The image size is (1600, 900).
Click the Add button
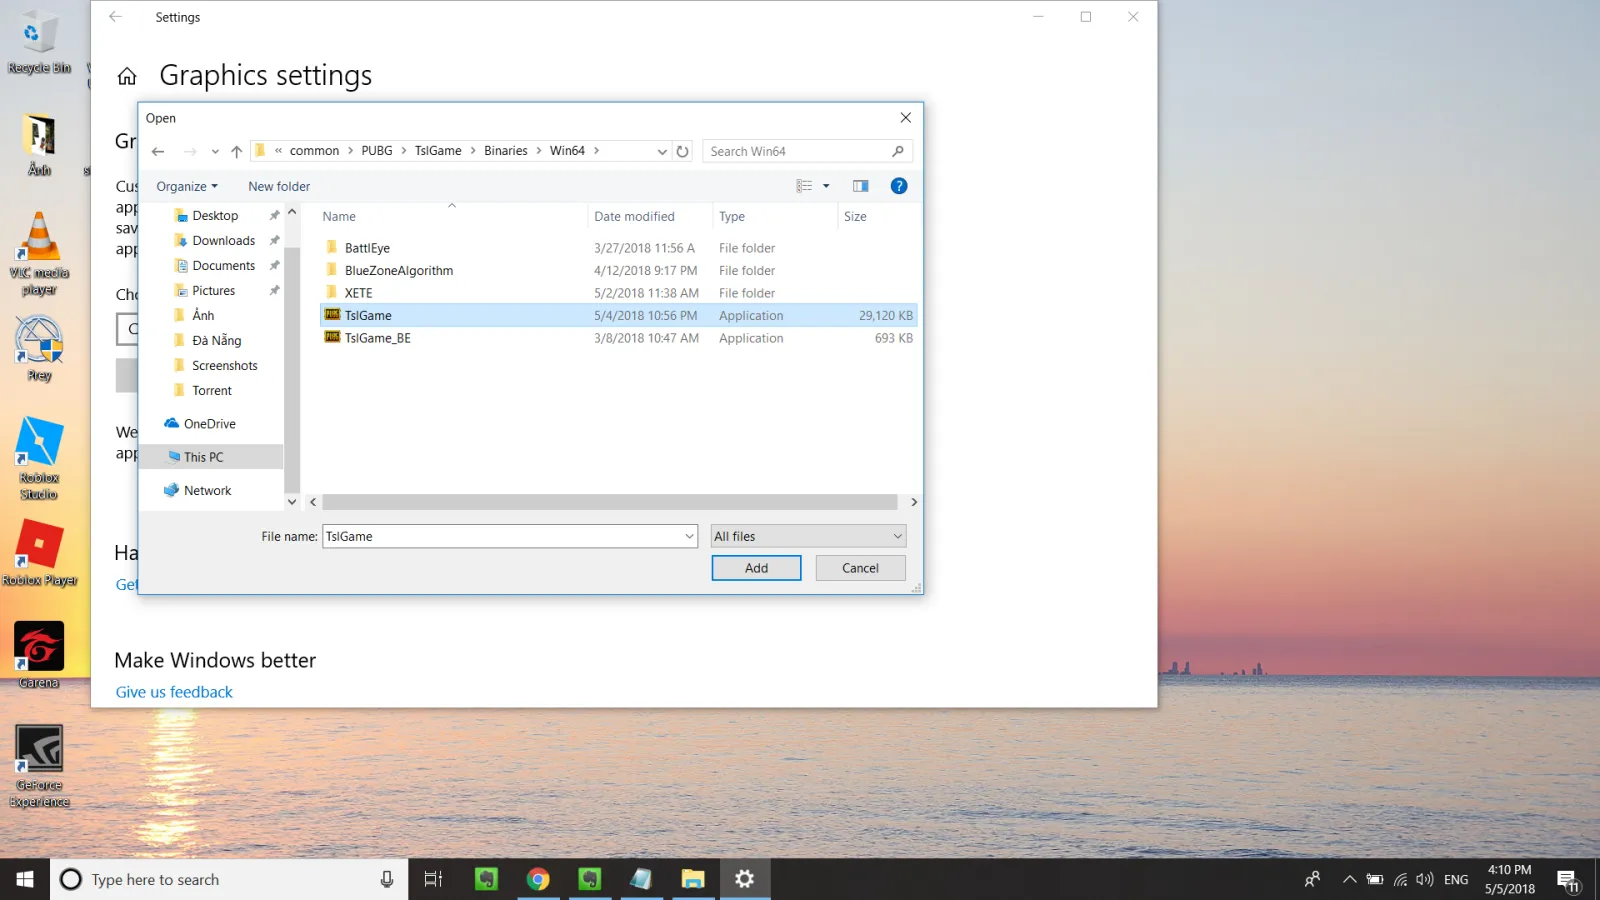click(756, 568)
